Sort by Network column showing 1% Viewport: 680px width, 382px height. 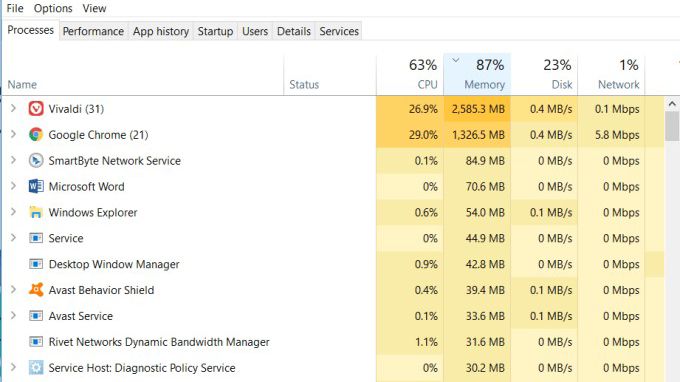(x=611, y=75)
